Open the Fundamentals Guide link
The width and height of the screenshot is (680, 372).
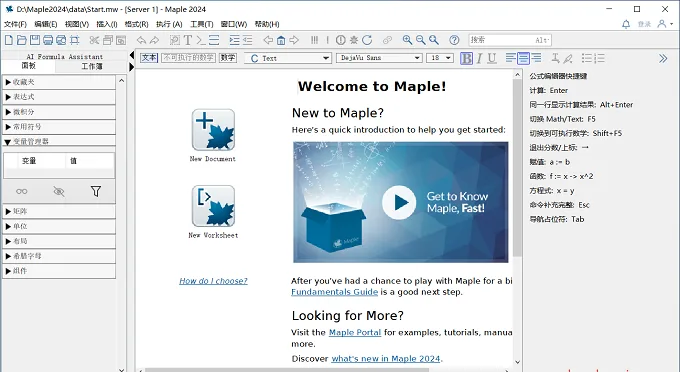tap(334, 292)
